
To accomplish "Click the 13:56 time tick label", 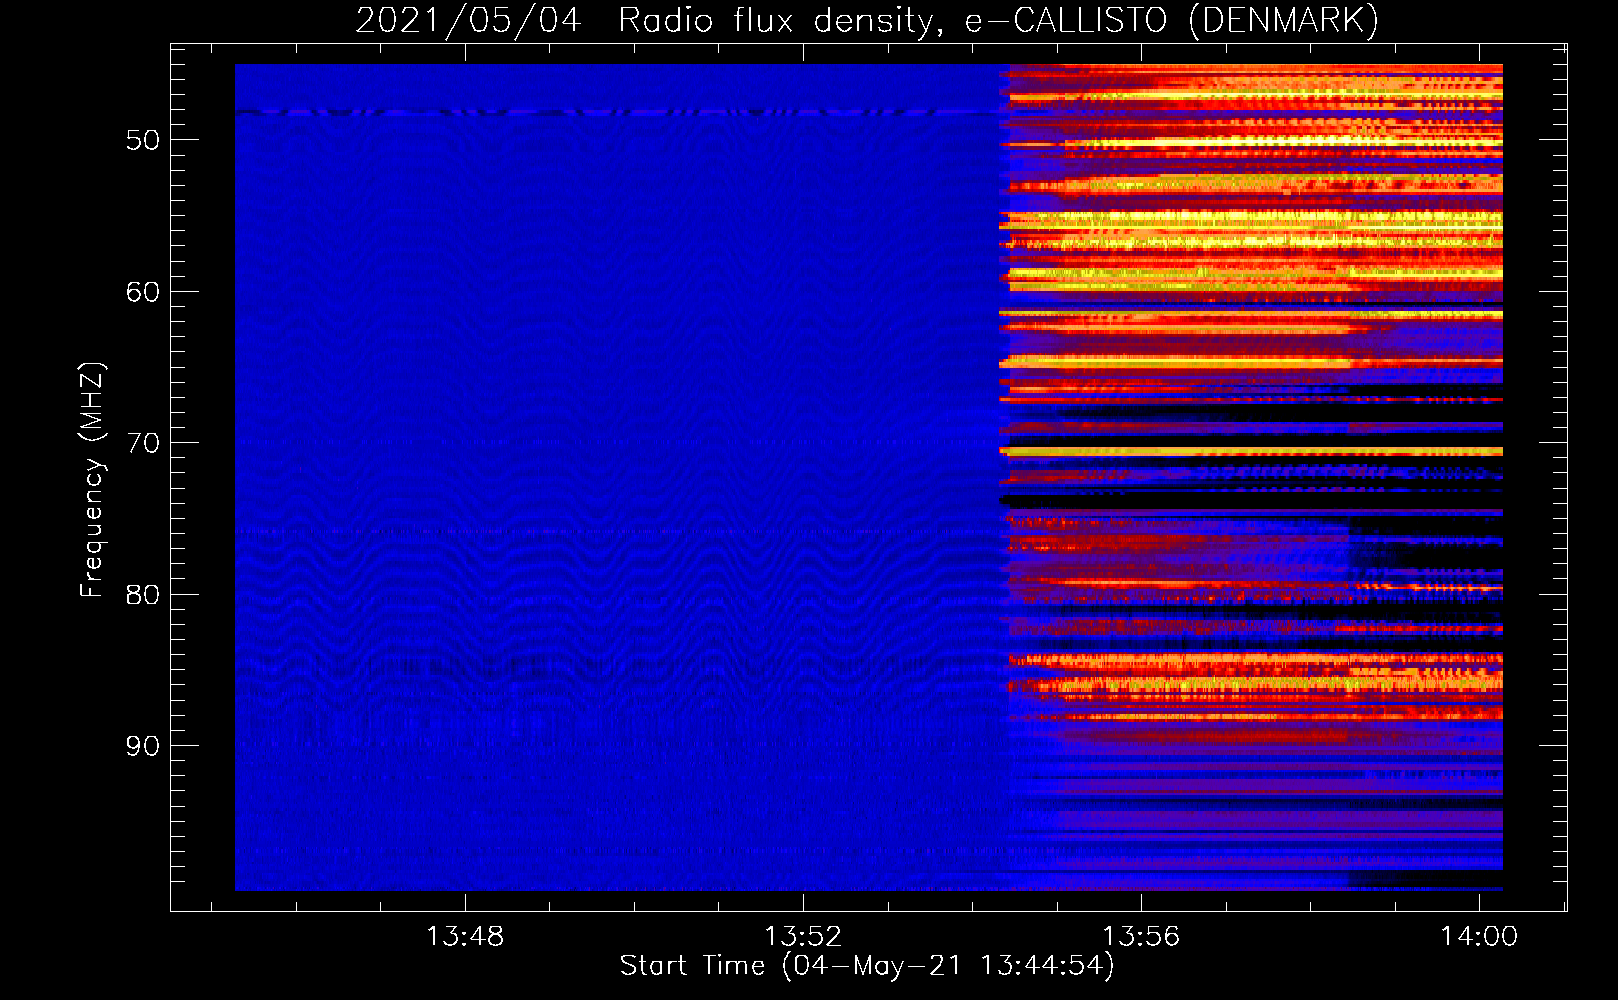I will (x=1141, y=937).
